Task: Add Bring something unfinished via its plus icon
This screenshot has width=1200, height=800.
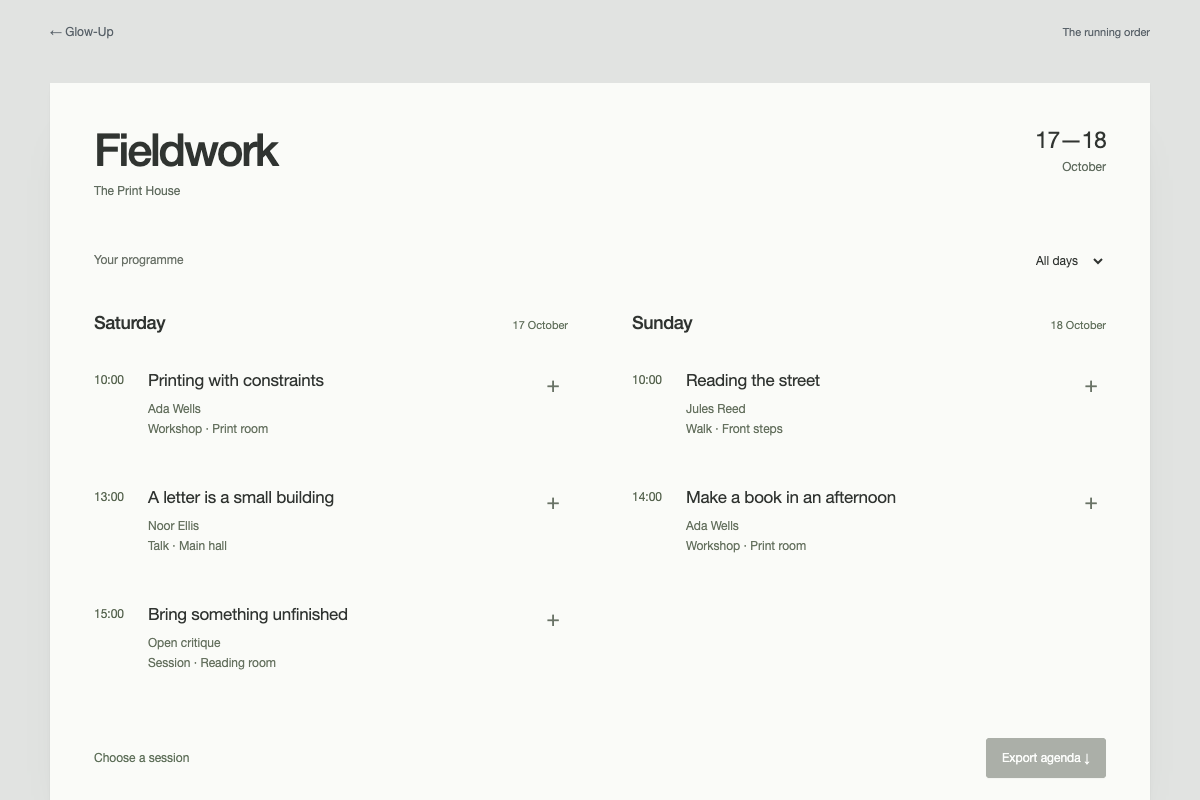Action: (x=553, y=620)
